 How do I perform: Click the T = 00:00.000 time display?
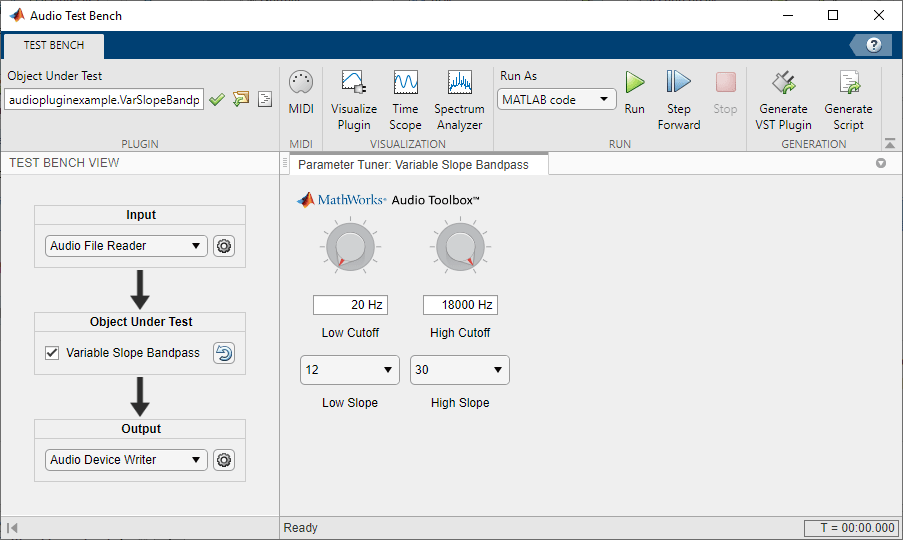852,528
